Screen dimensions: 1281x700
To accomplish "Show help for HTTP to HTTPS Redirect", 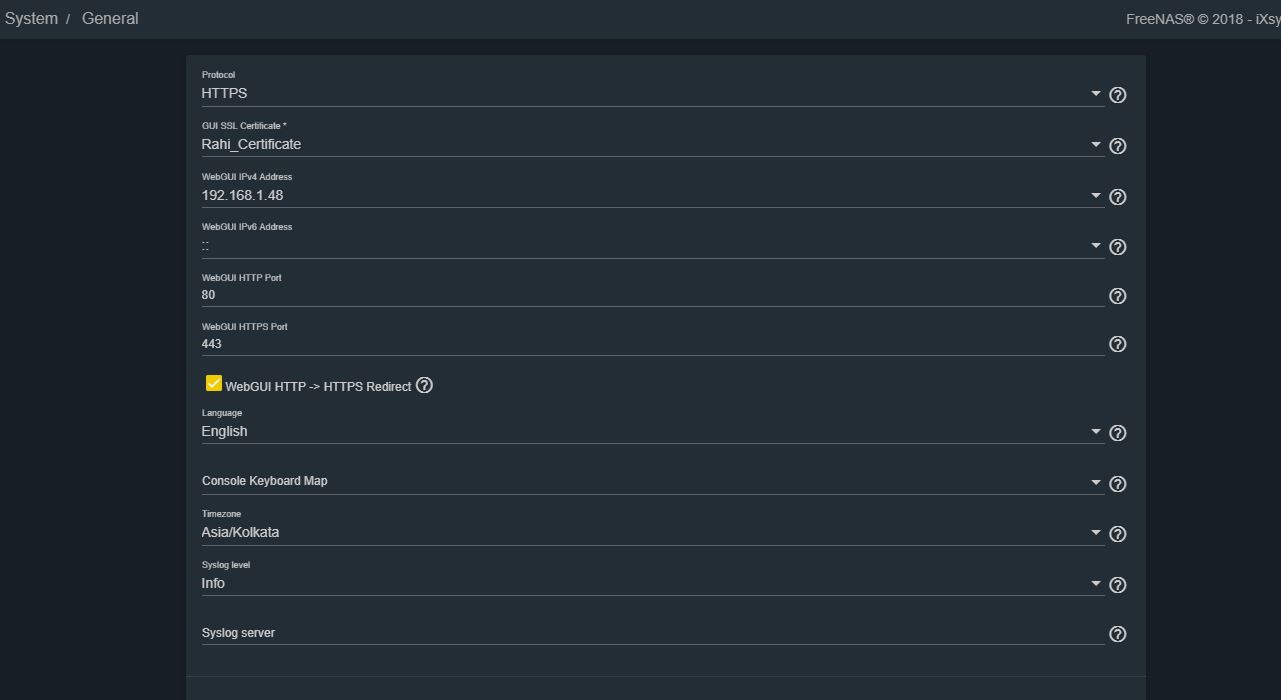I will [424, 385].
